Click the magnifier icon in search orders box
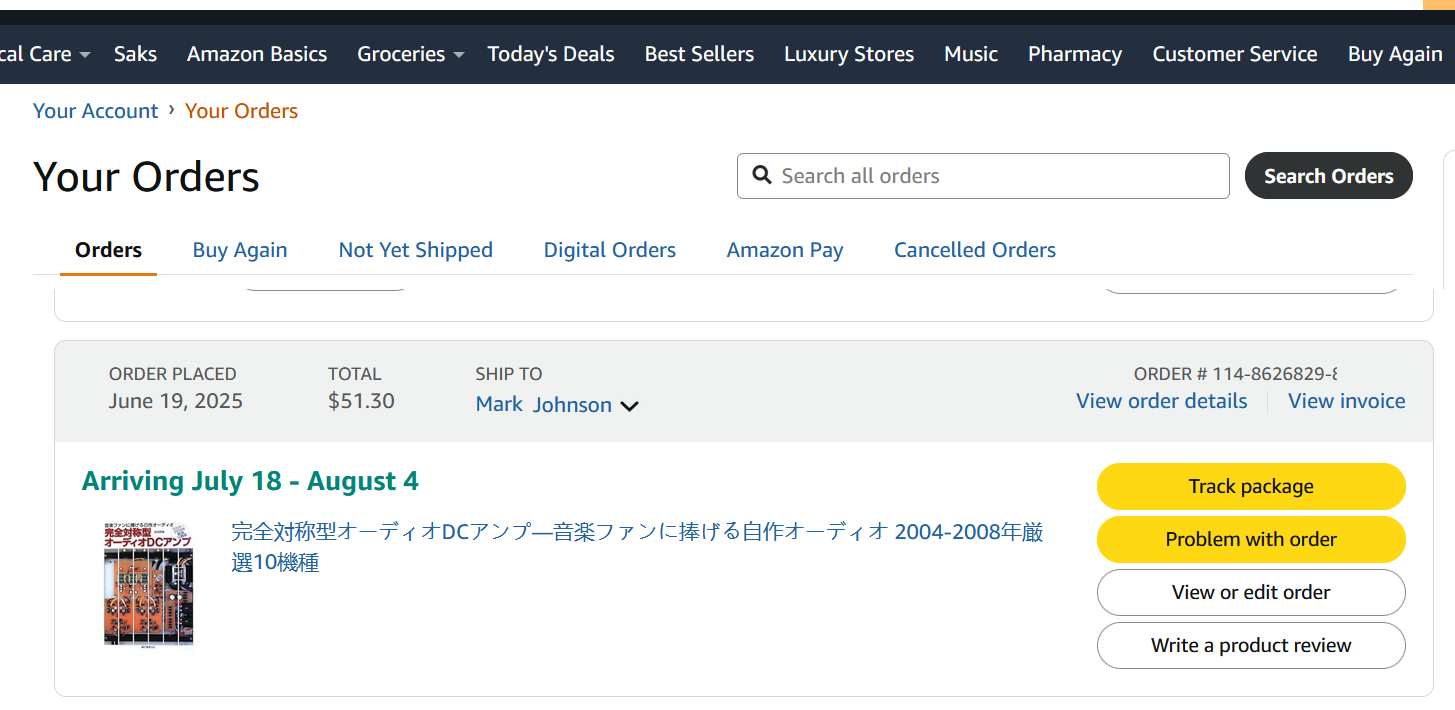The width and height of the screenshot is (1455, 710). [762, 175]
